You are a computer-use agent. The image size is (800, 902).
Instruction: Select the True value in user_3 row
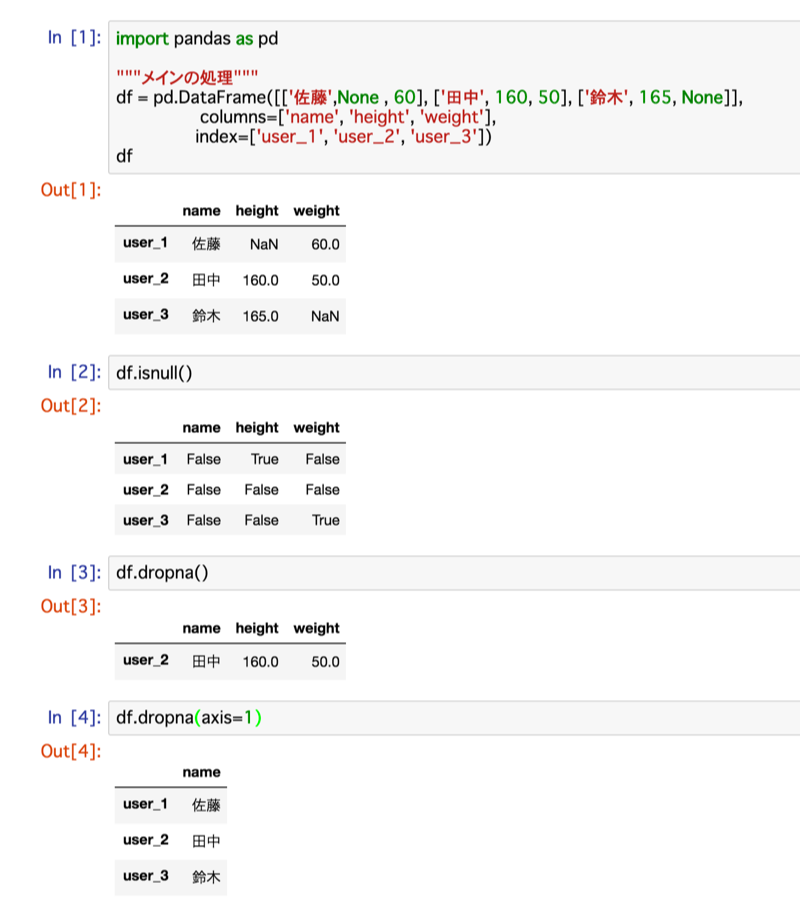(x=325, y=520)
